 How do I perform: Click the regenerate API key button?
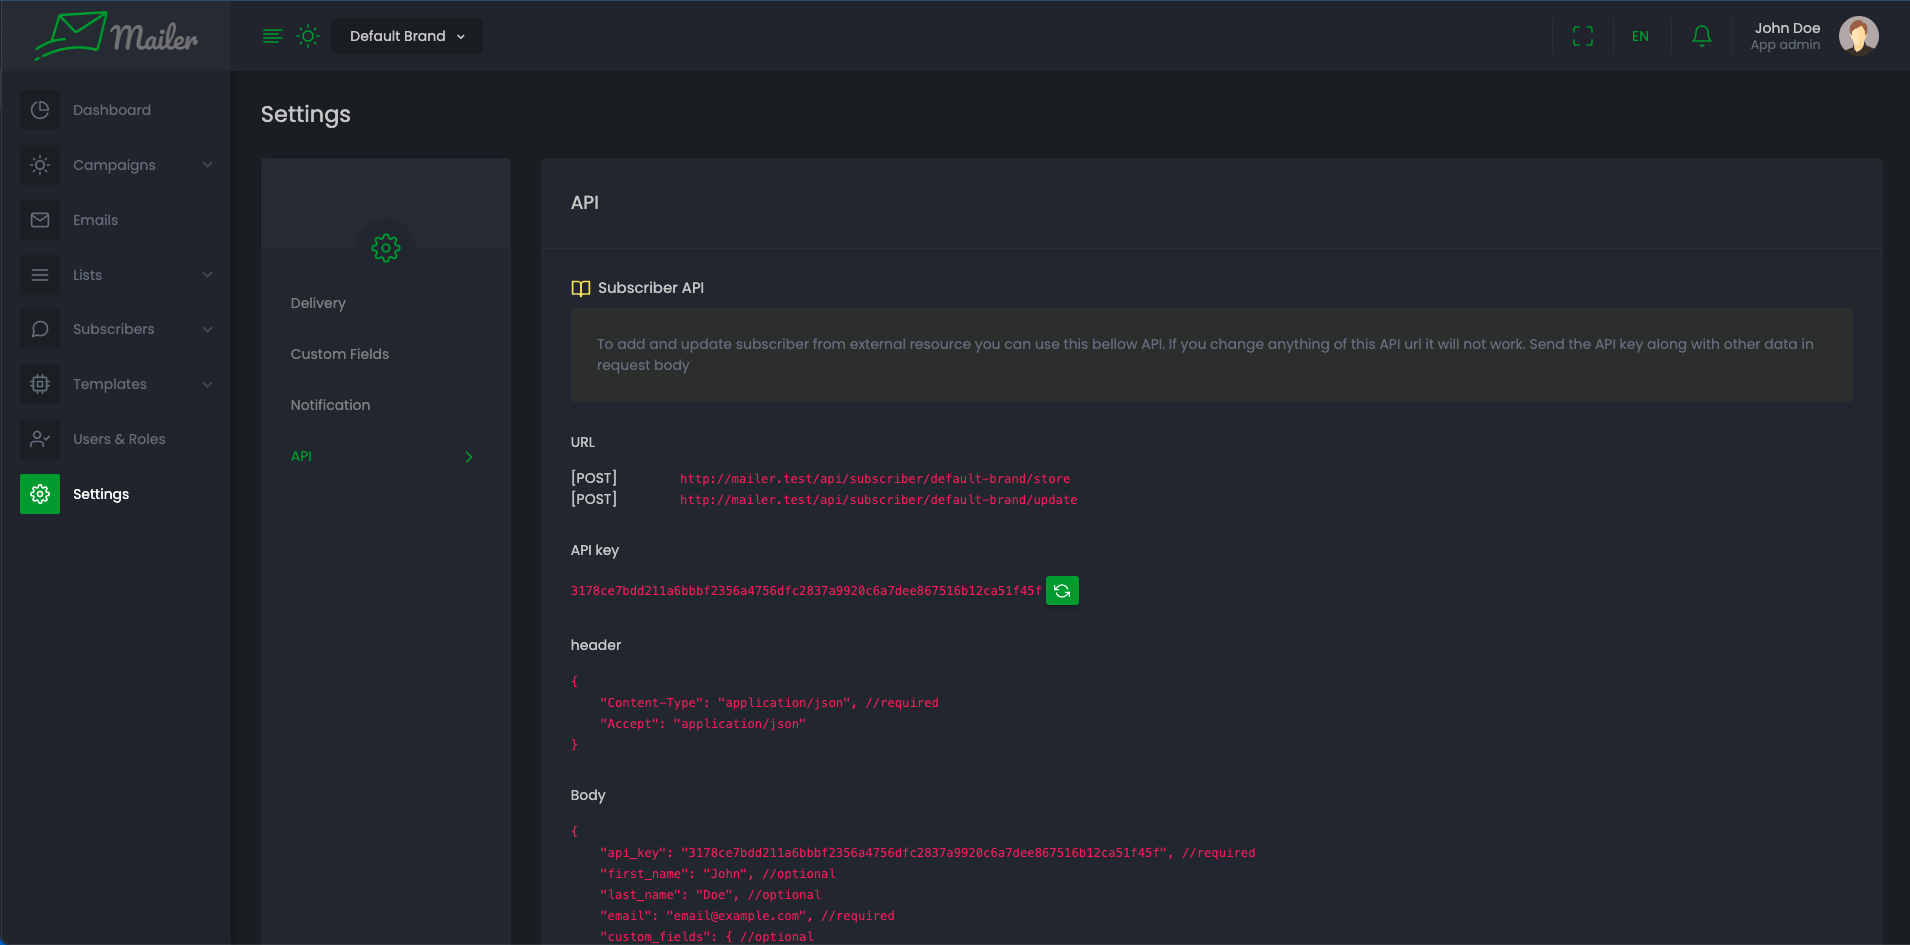[x=1062, y=591]
